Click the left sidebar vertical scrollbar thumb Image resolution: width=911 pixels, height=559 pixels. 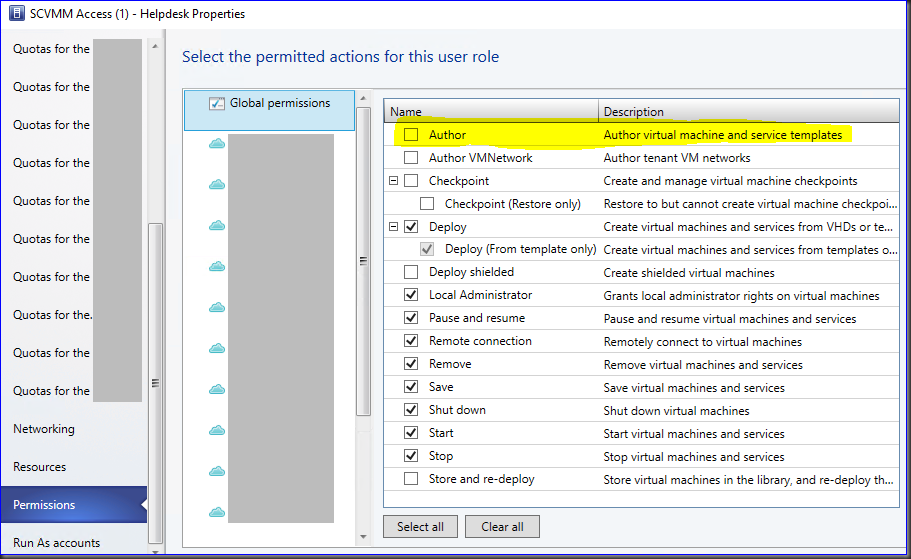(154, 380)
